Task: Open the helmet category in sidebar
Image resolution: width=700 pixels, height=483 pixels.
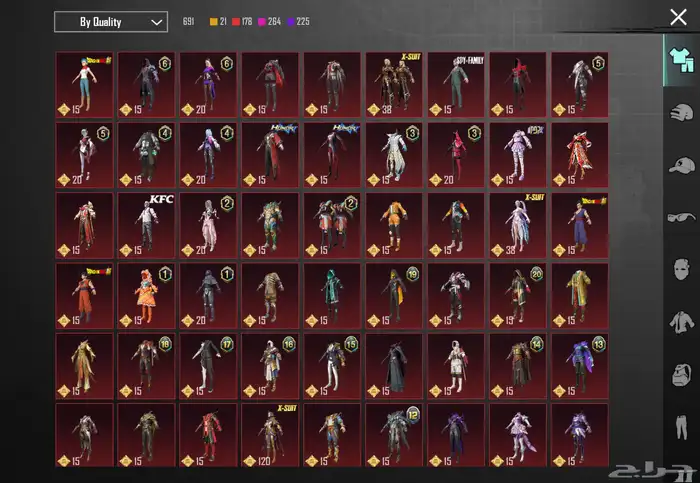Action: (x=681, y=113)
